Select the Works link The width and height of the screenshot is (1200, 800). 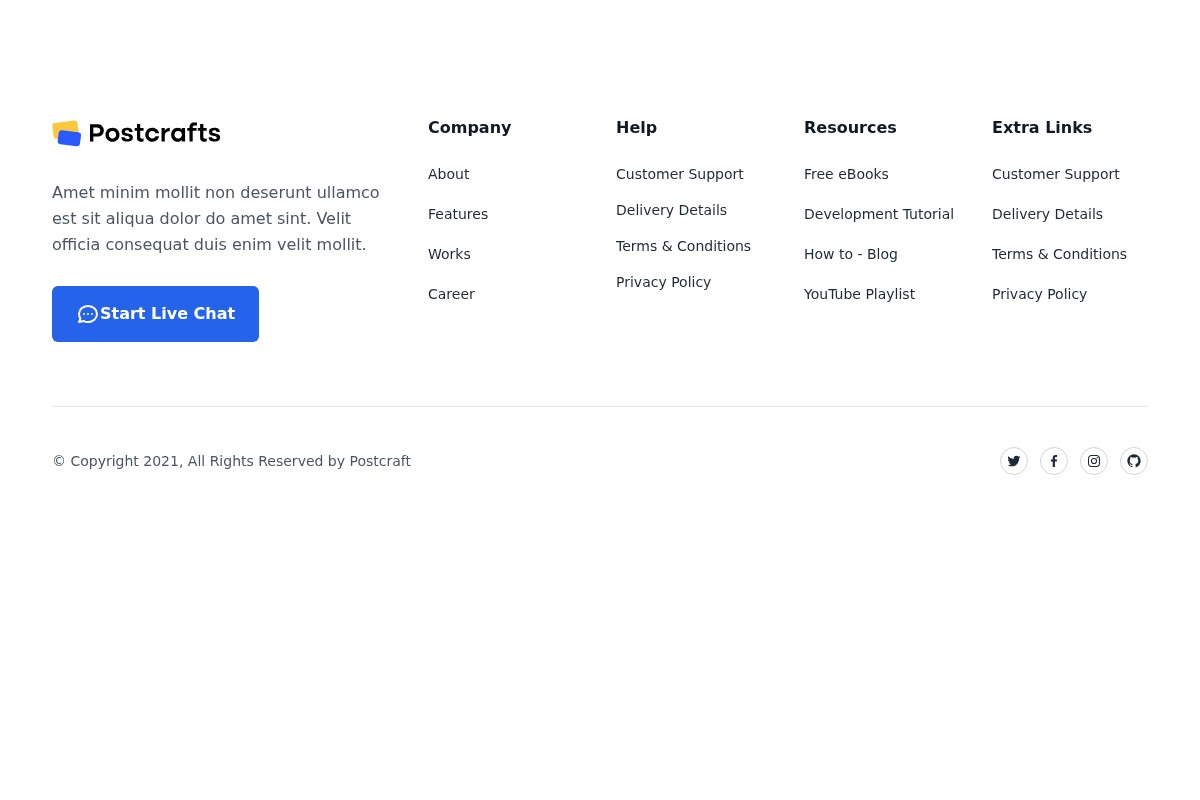(x=449, y=254)
